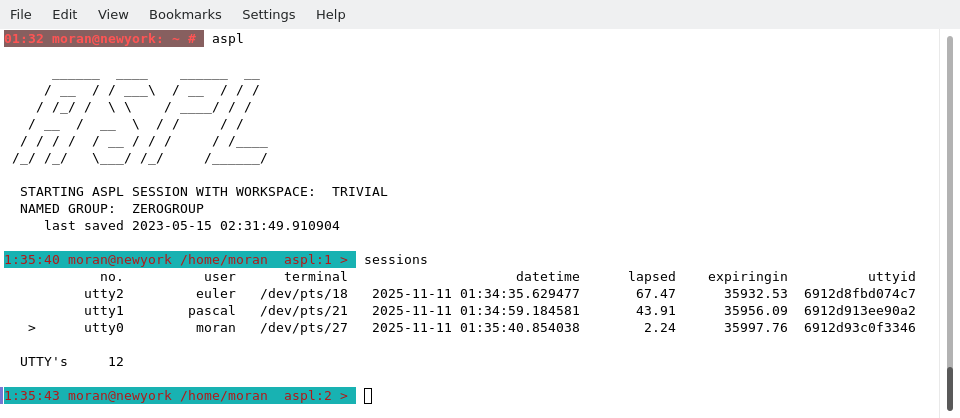This screenshot has height=418, width=960.
Task: Open the View menu
Action: (113, 14)
